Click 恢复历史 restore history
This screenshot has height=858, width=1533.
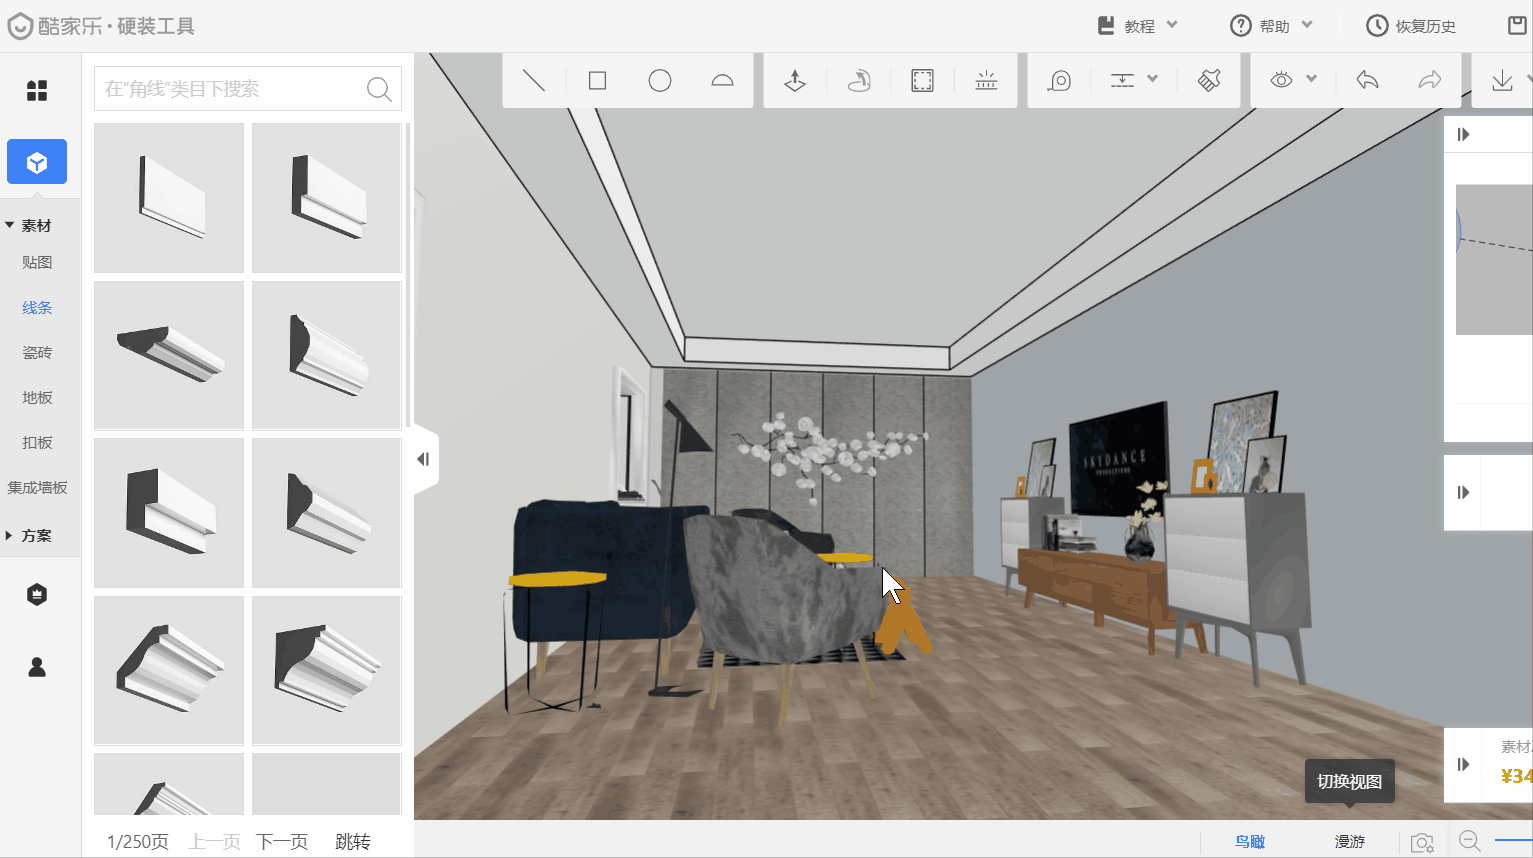pyautogui.click(x=1411, y=26)
